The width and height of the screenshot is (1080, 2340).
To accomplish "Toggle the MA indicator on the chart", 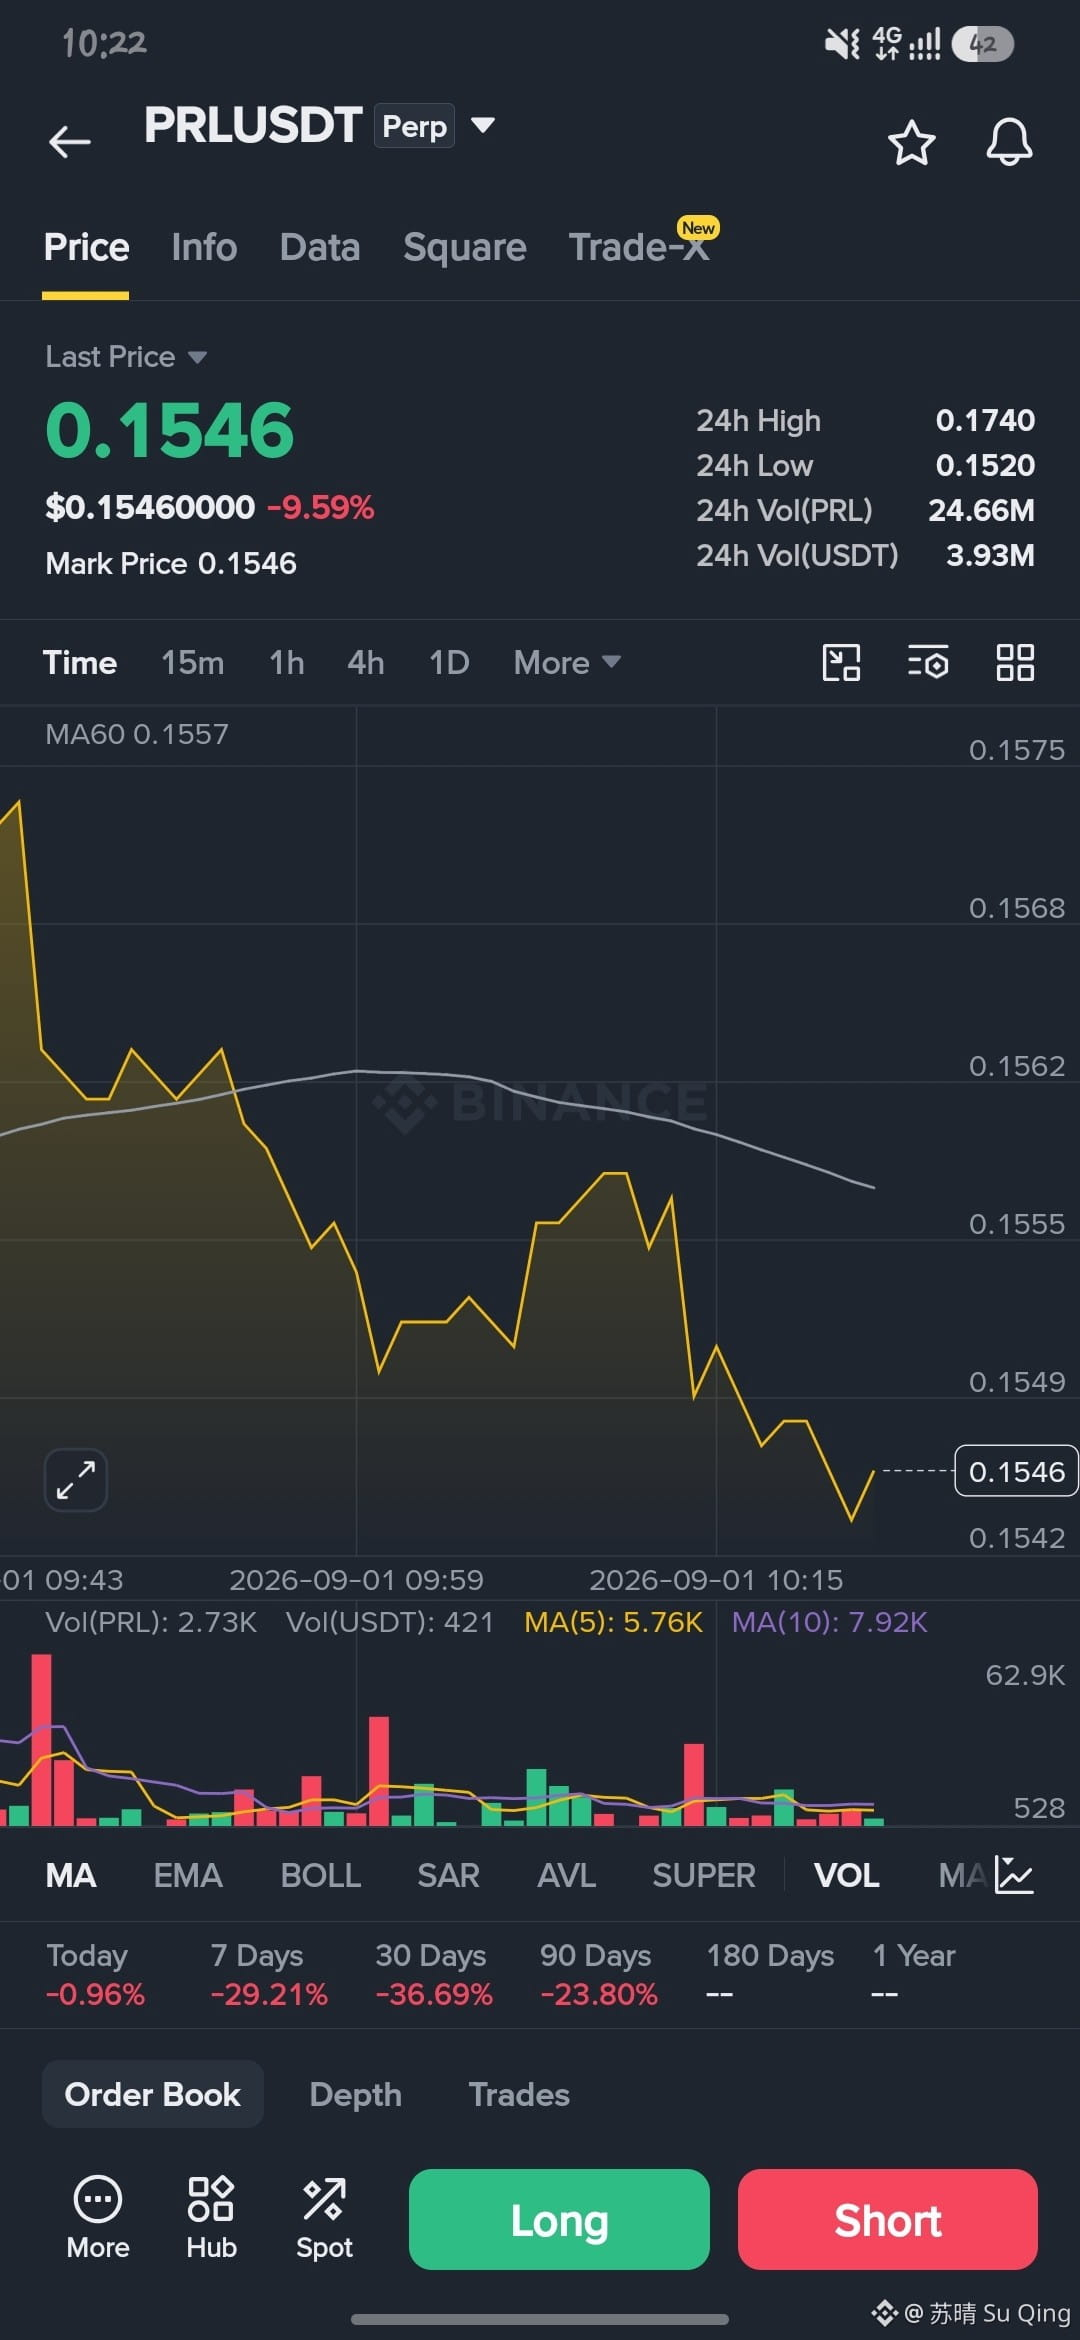I will tap(71, 1875).
